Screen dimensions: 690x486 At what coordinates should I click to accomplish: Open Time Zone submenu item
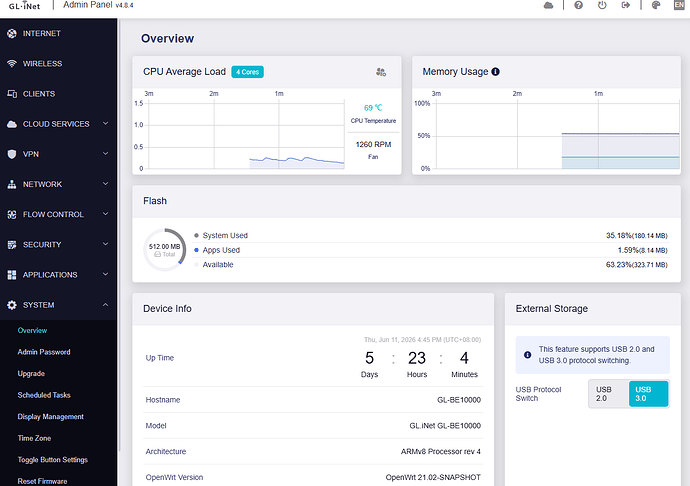(x=34, y=438)
